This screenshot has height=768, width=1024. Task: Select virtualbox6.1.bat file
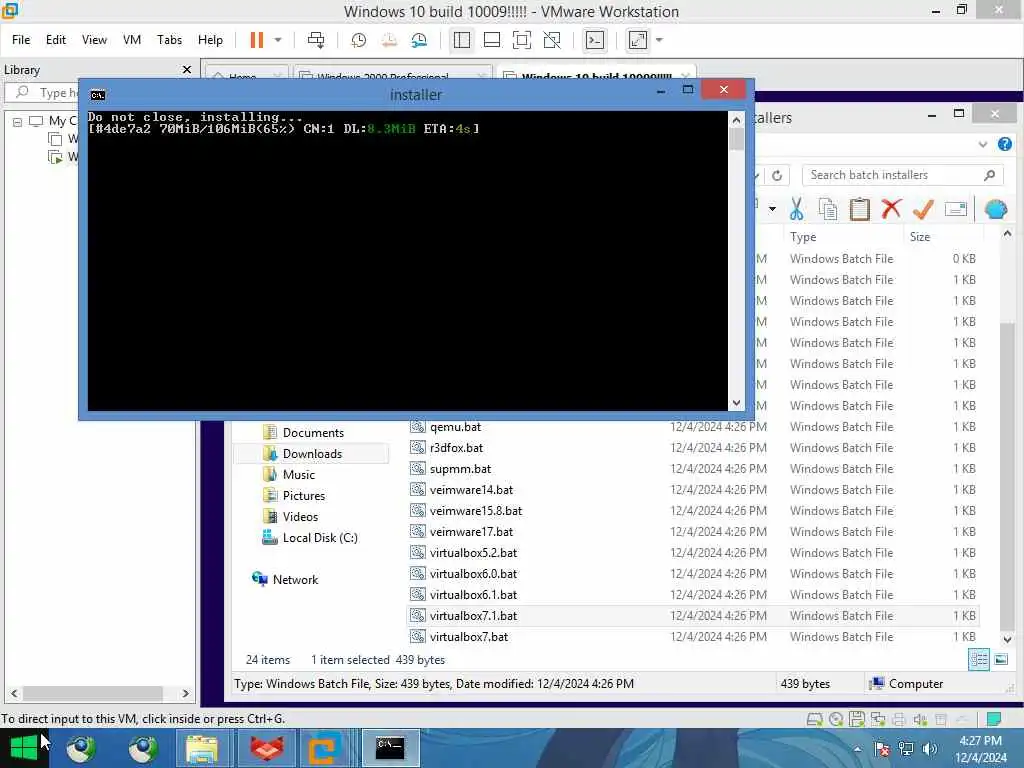[x=473, y=595]
